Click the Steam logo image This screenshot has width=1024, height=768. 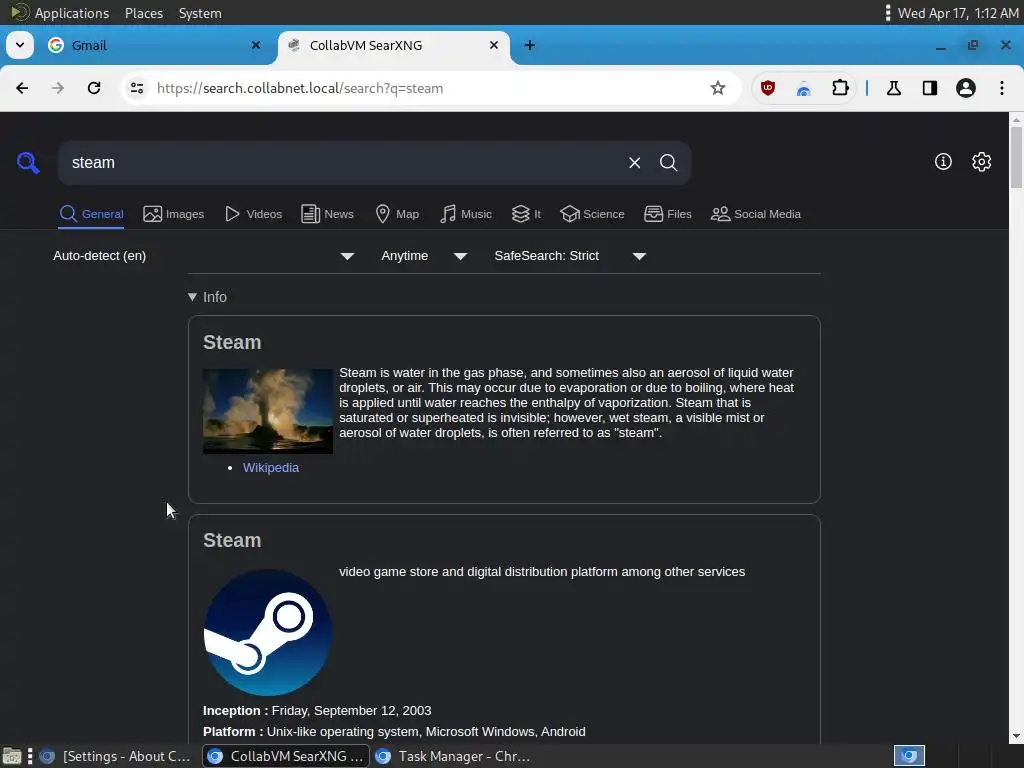click(268, 632)
